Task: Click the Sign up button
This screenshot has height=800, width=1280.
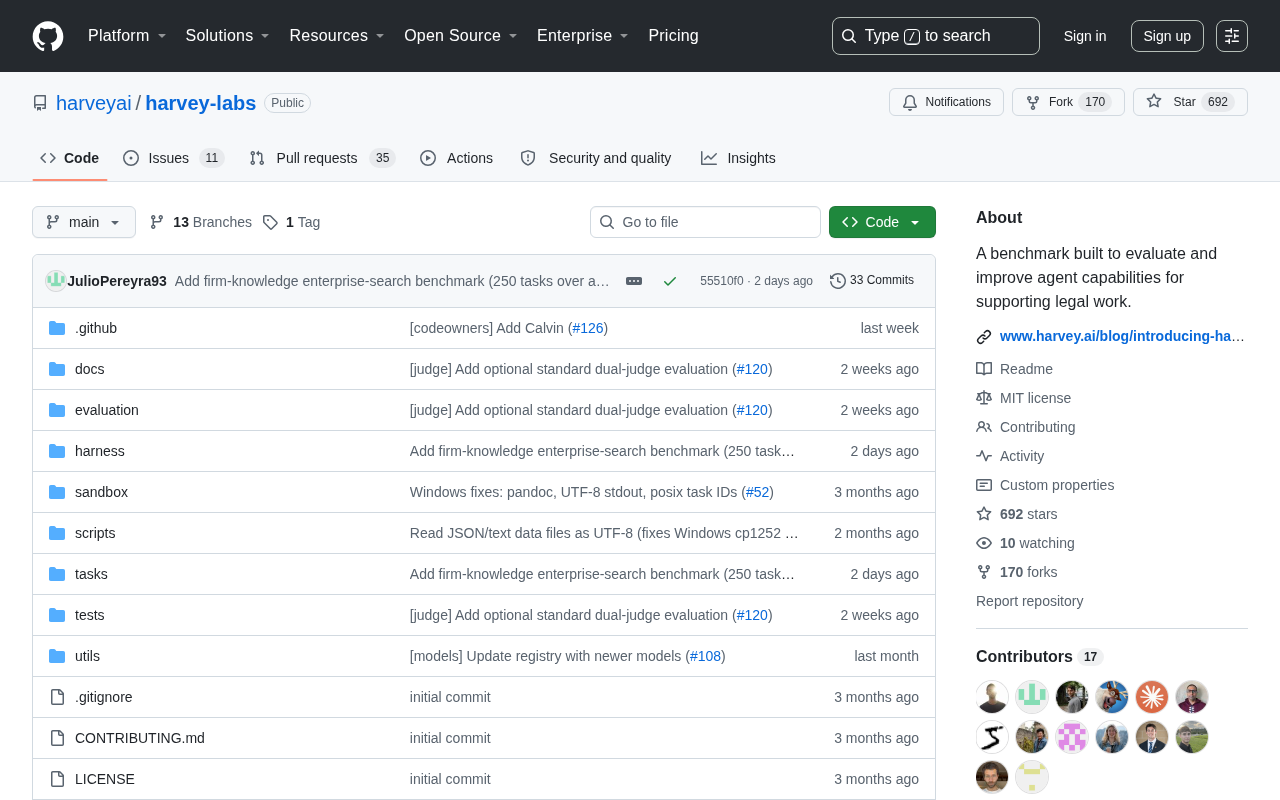Action: (x=1167, y=36)
